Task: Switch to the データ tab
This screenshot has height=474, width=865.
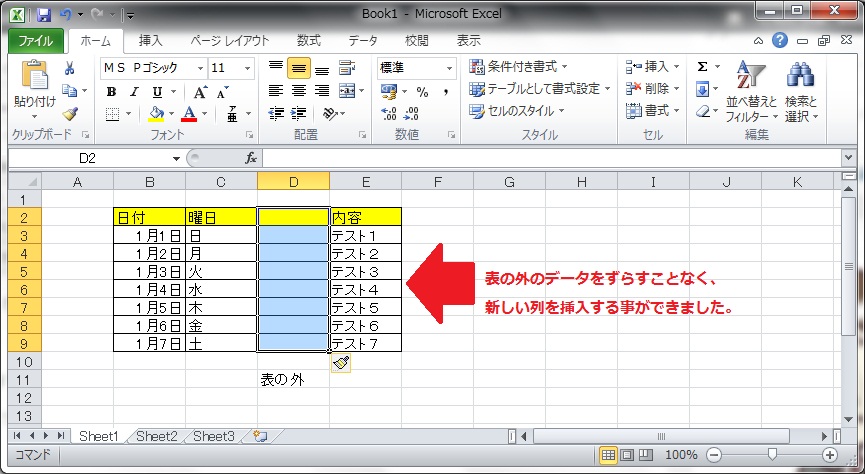Action: tap(363, 41)
